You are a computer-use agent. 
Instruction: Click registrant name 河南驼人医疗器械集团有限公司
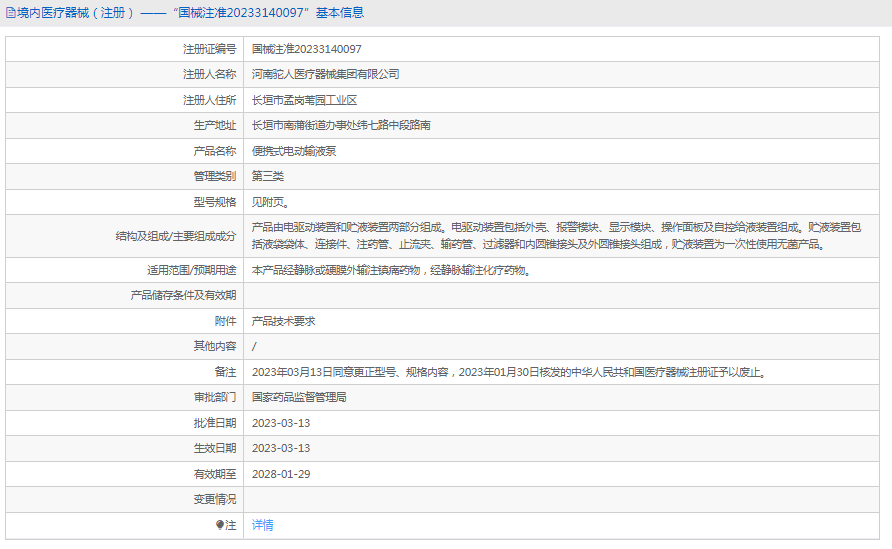click(325, 75)
